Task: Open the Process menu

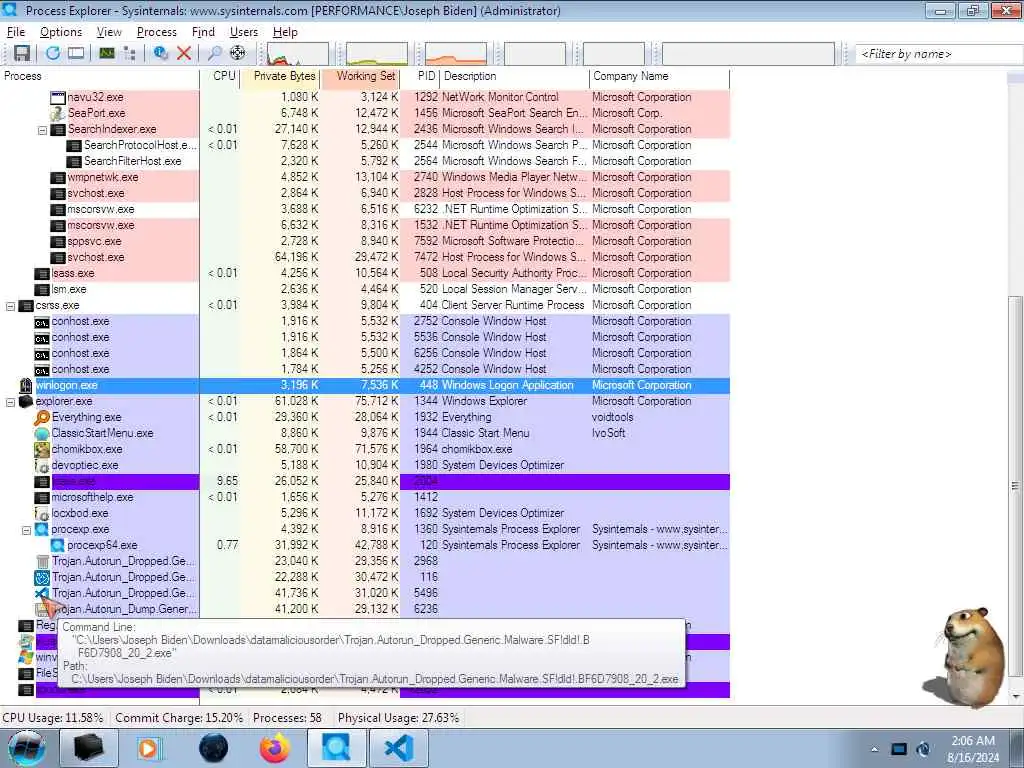Action: pos(157,32)
